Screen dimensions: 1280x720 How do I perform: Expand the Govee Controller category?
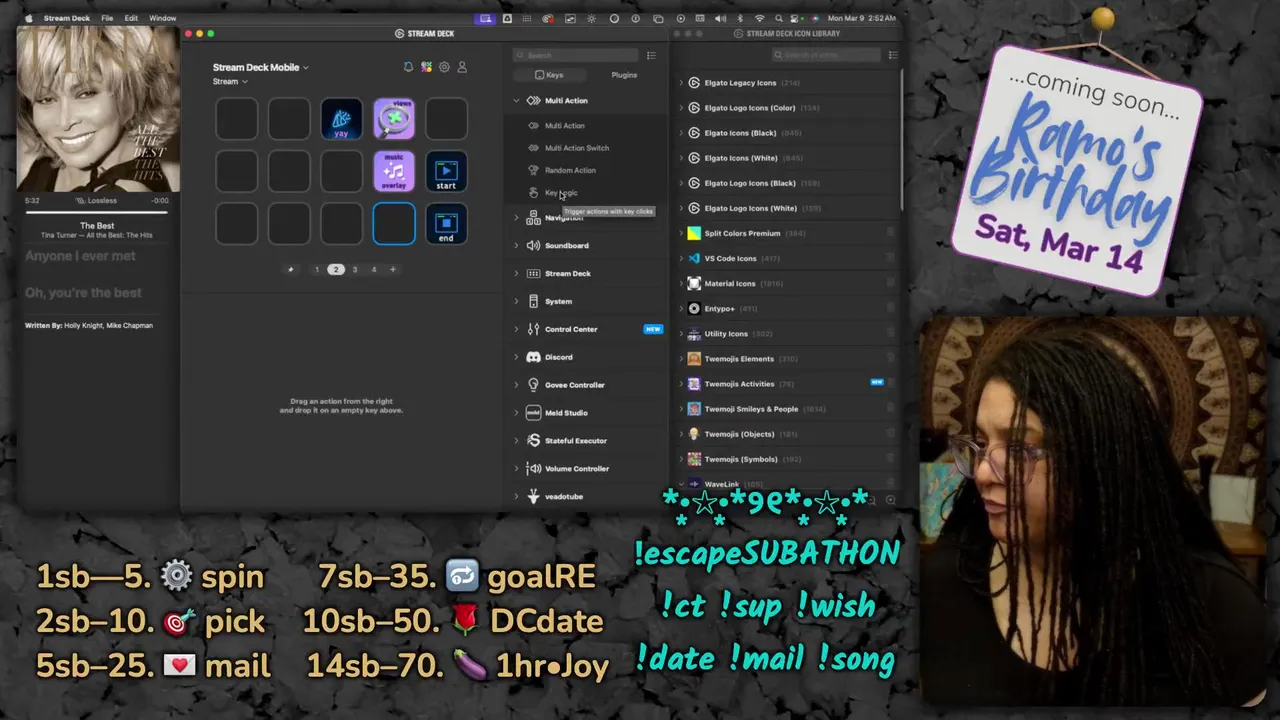[517, 385]
